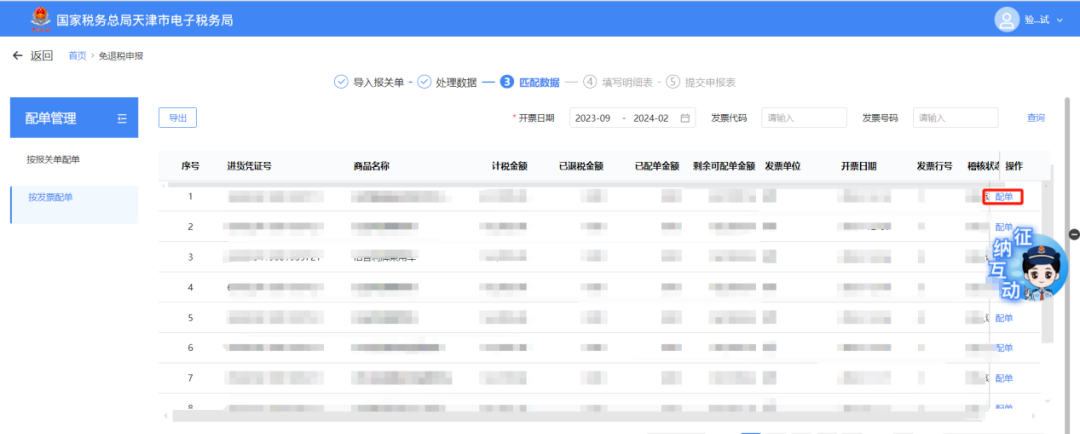Click the 免退税申报 breadcrumb

[x=121, y=56]
